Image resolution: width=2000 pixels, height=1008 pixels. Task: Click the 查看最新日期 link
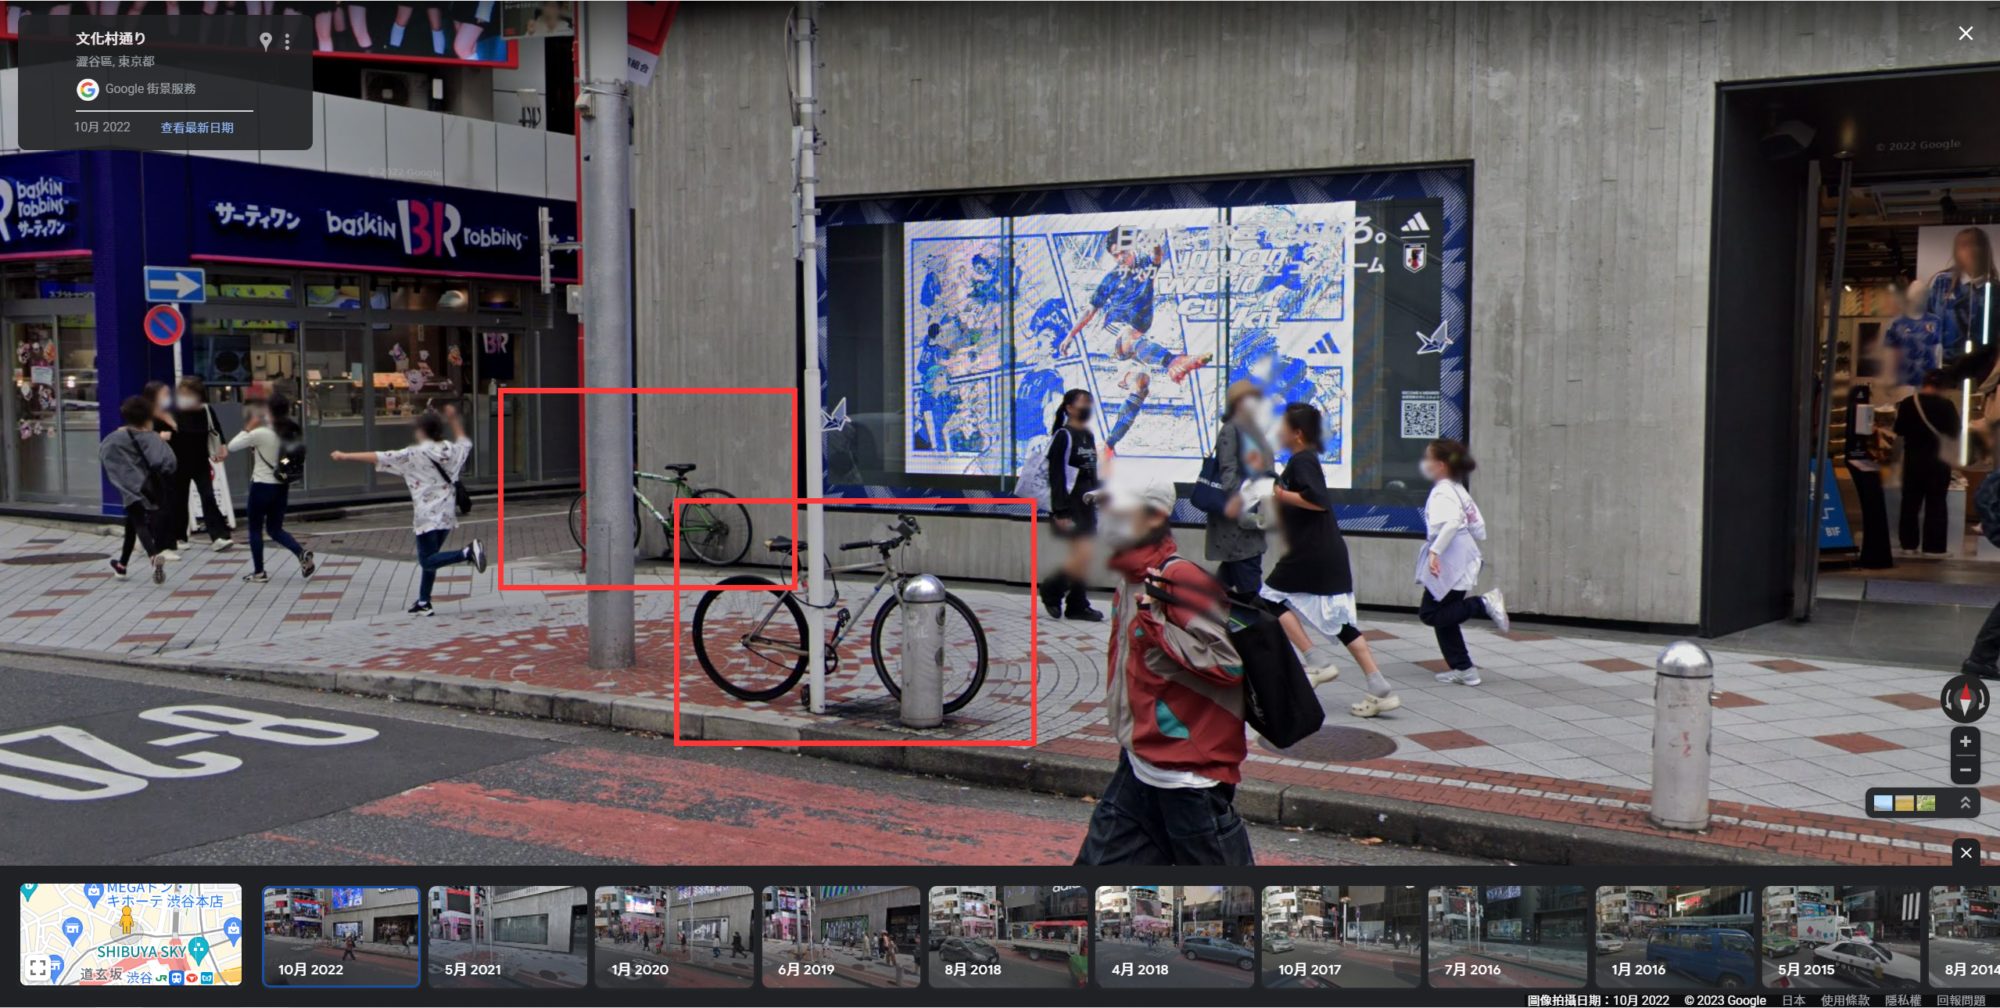click(197, 128)
